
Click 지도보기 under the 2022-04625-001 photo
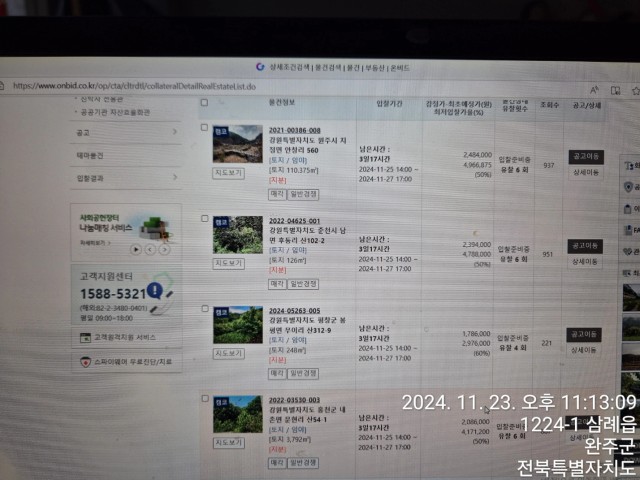point(229,263)
